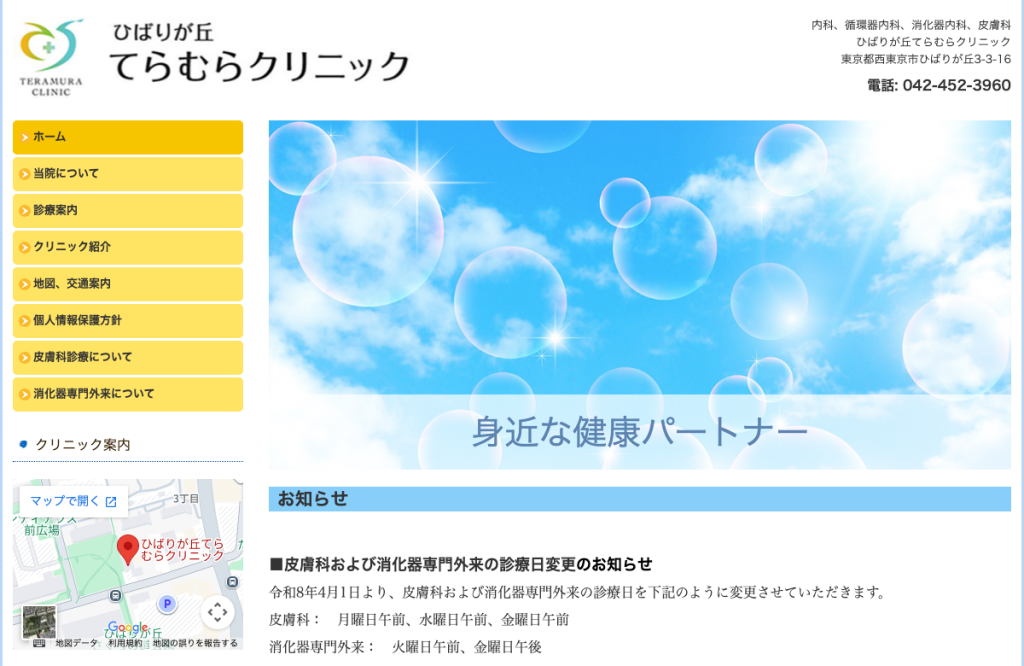This screenshot has height=666, width=1024.
Task: Click the arrow icon on ホーム button
Action: 24,137
